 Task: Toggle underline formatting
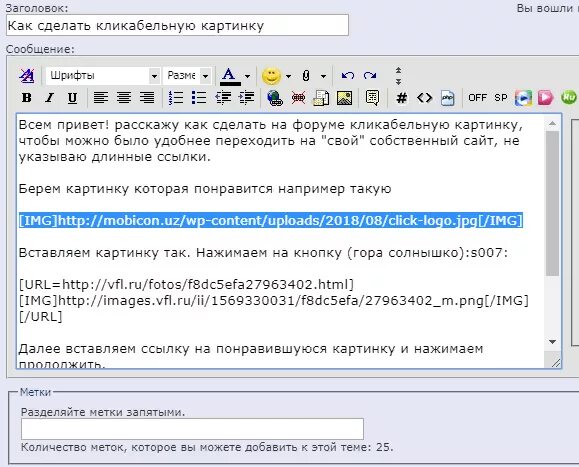pyautogui.click(x=72, y=98)
